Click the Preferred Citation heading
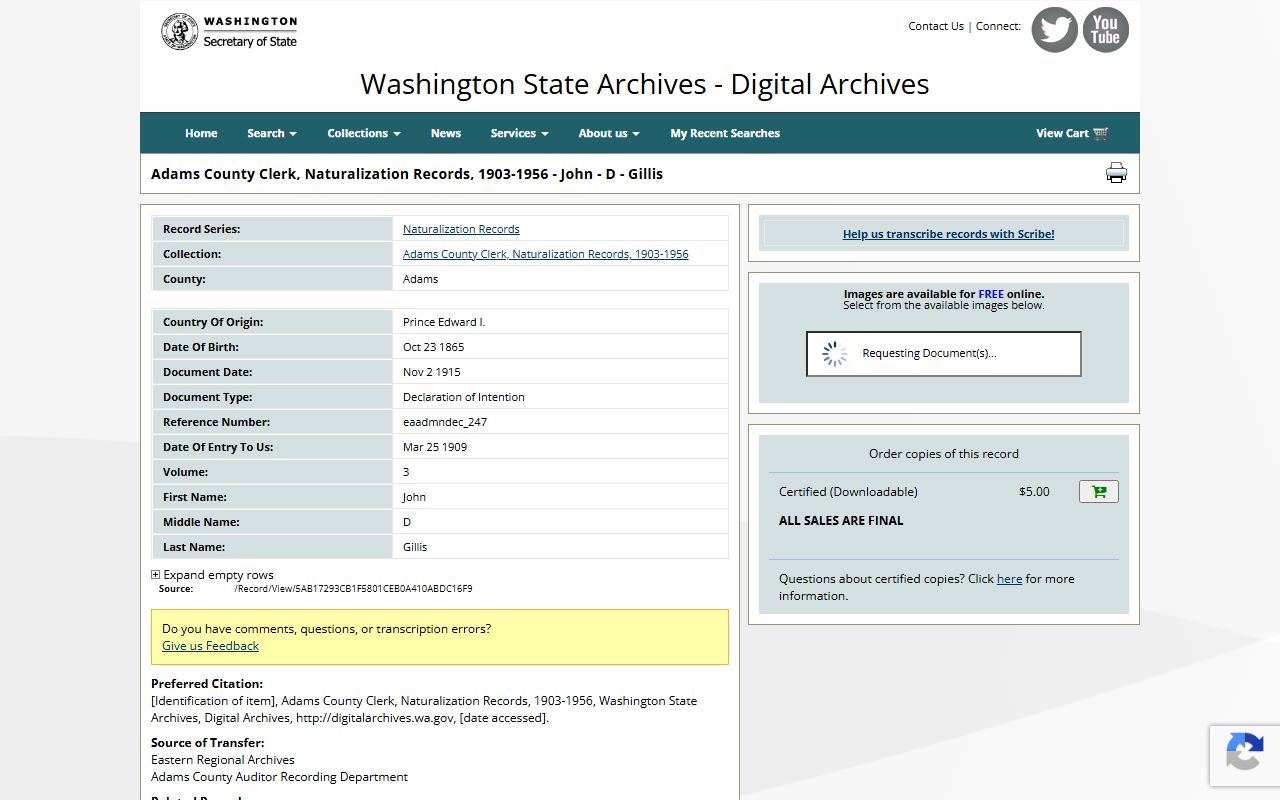This screenshot has height=800, width=1280. tap(207, 684)
